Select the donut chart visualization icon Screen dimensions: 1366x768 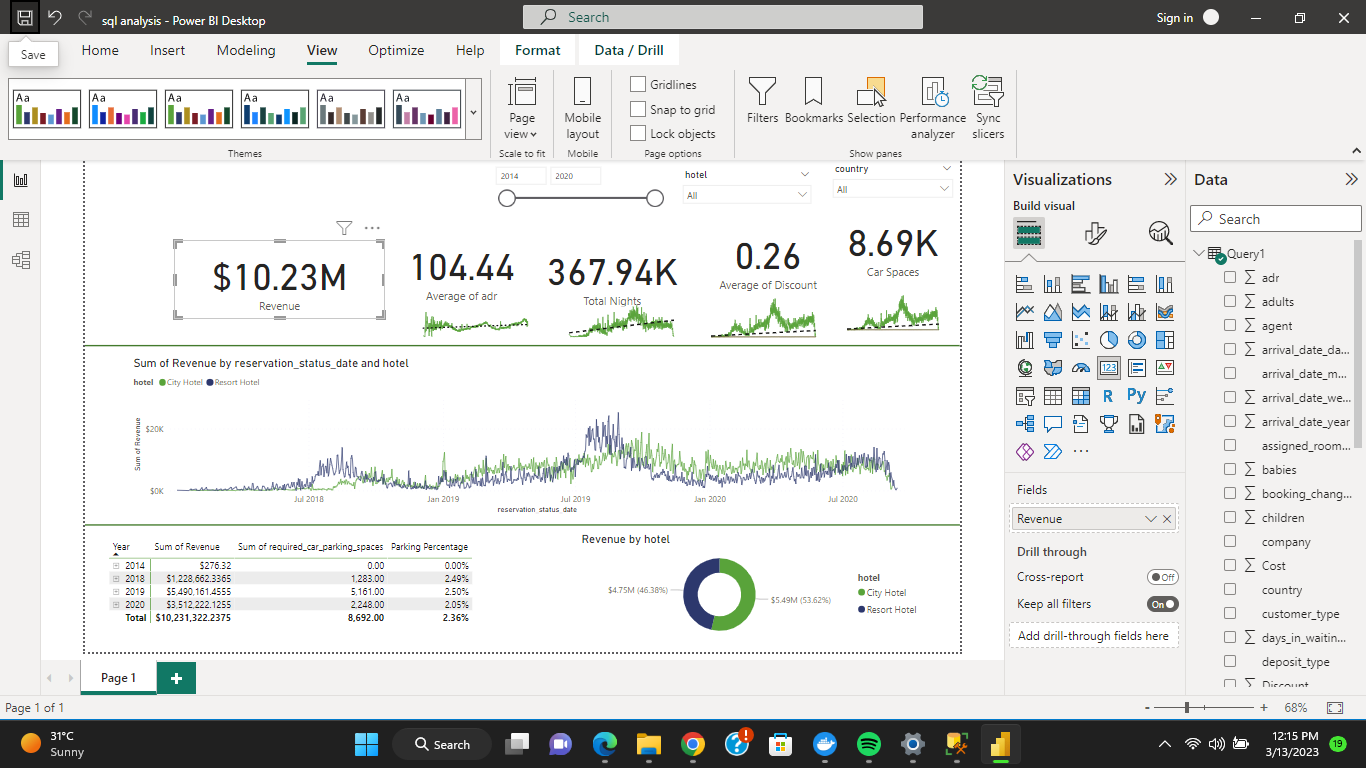tap(1136, 339)
